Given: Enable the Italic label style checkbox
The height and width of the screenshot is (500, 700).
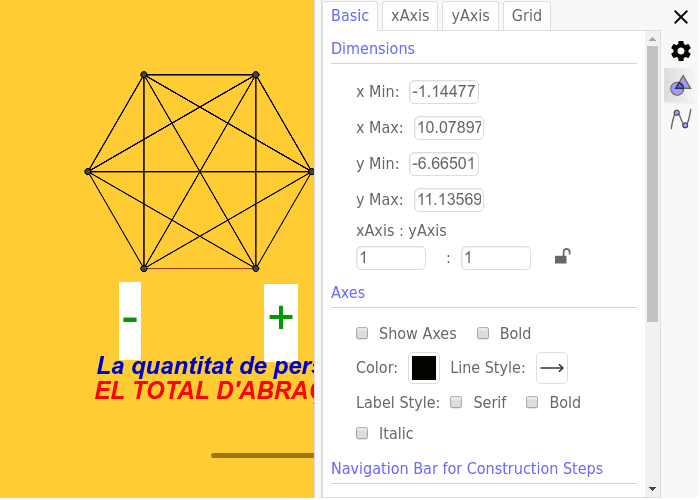Looking at the screenshot, I should 362,433.
